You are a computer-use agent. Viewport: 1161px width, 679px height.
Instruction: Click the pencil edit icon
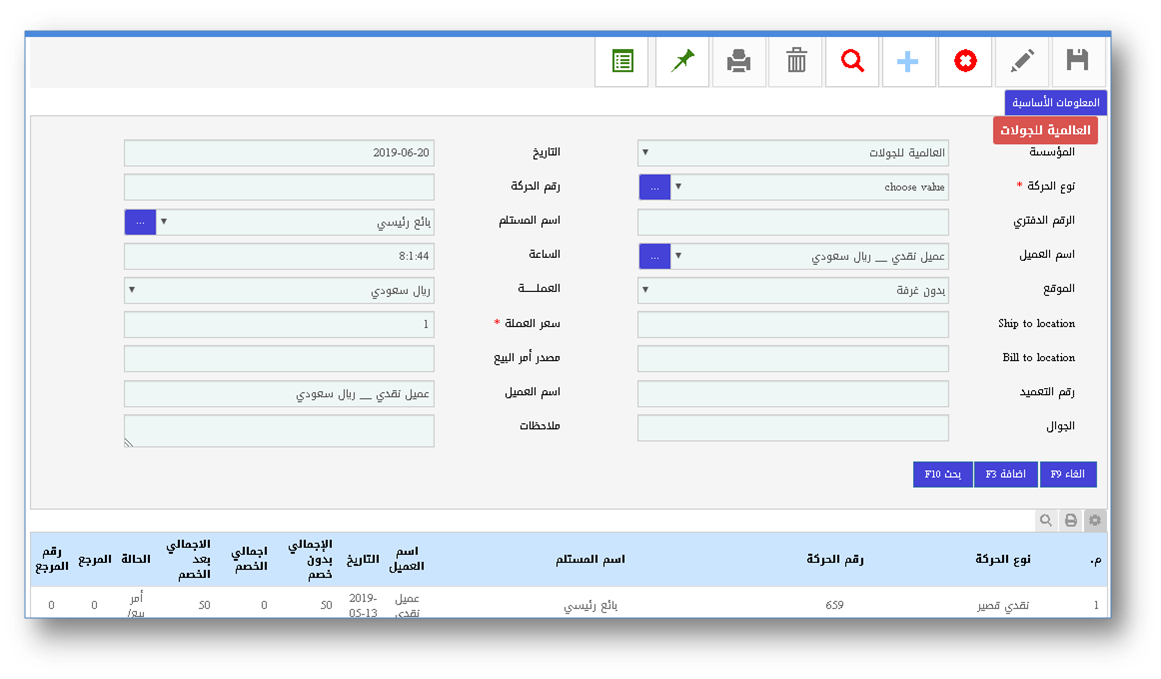pos(1022,62)
